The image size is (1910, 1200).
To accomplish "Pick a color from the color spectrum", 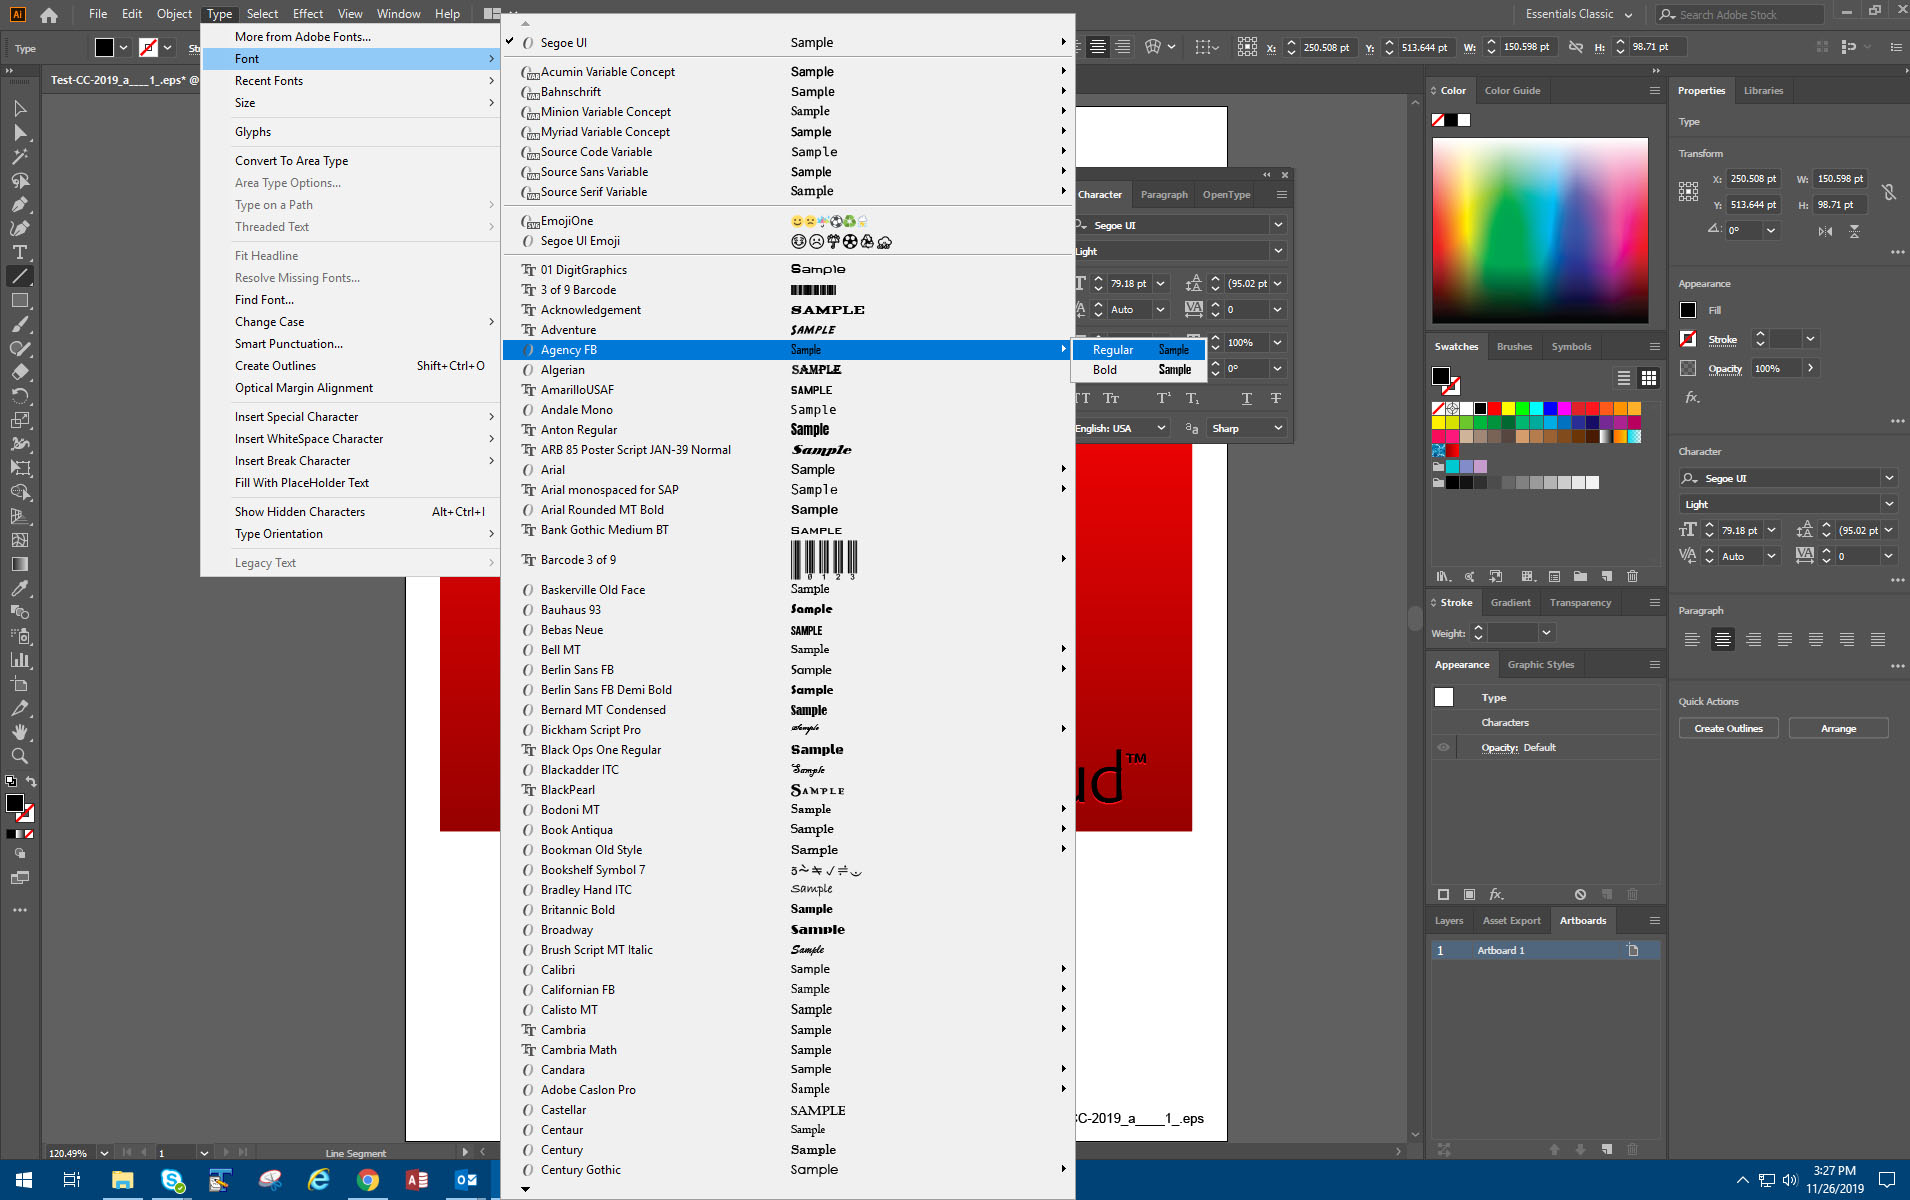I will point(1540,230).
